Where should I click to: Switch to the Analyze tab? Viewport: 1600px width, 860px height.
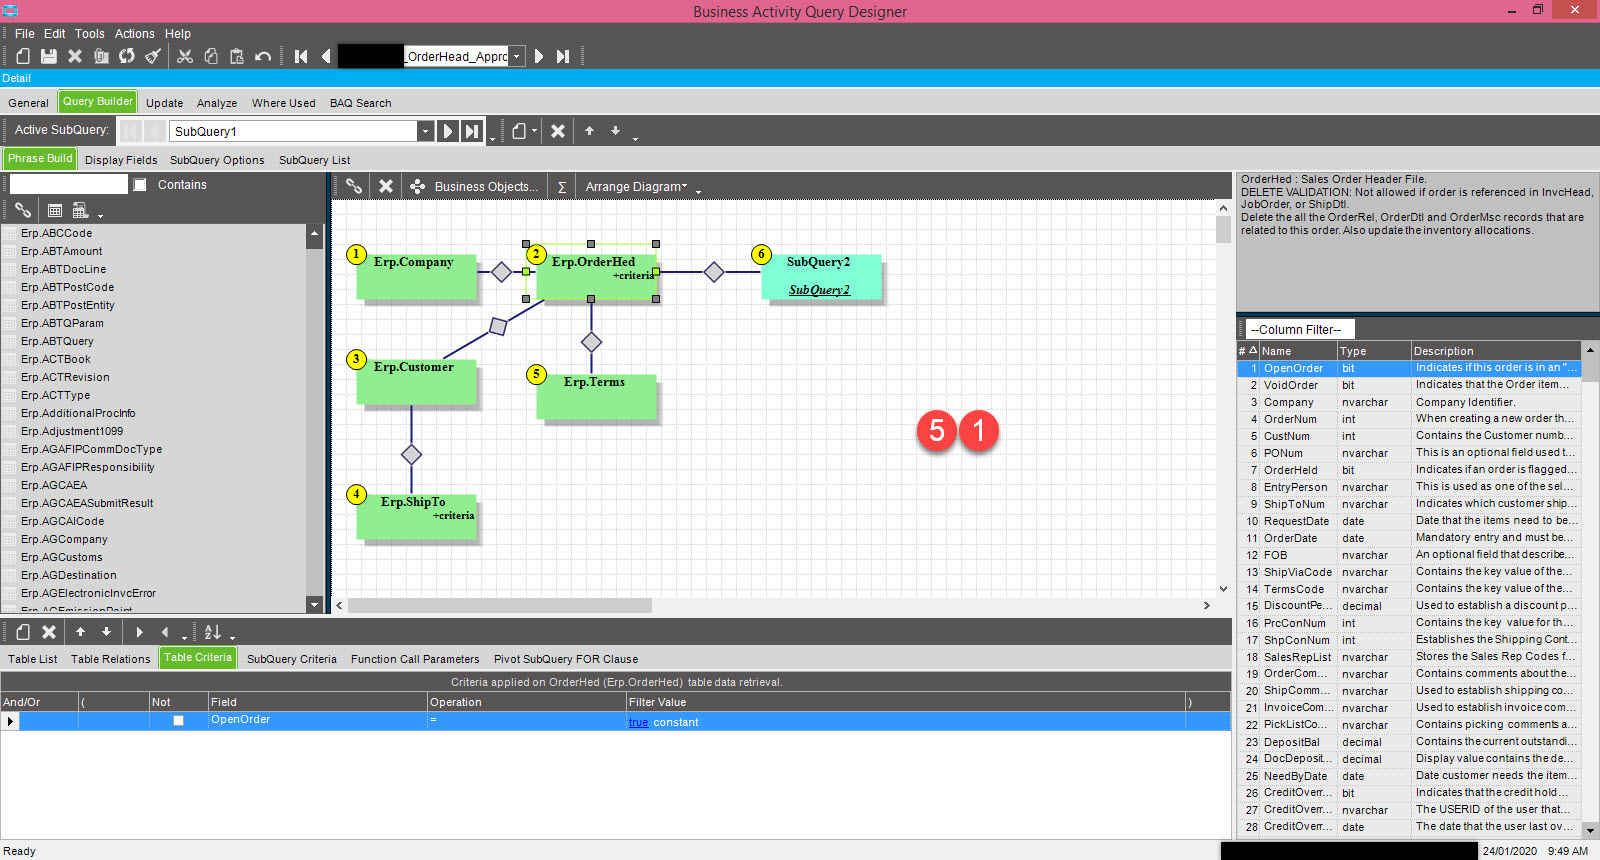tap(217, 103)
